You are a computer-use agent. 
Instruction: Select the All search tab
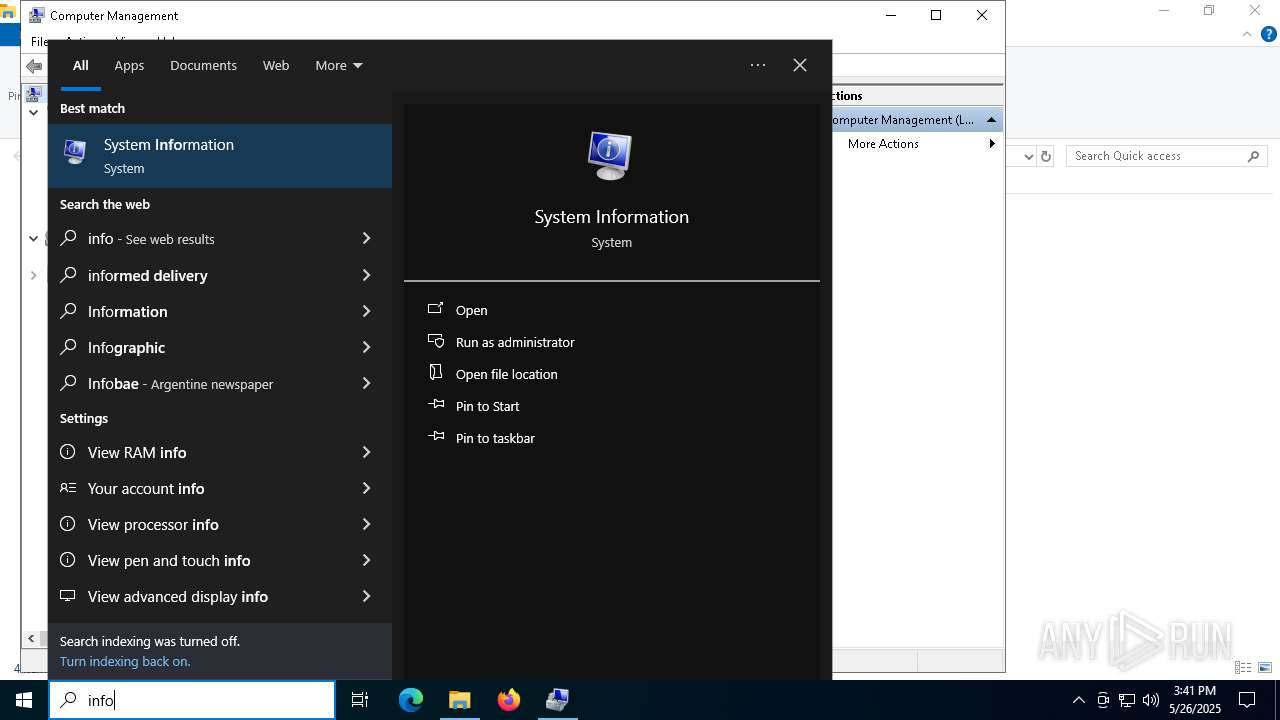click(81, 65)
